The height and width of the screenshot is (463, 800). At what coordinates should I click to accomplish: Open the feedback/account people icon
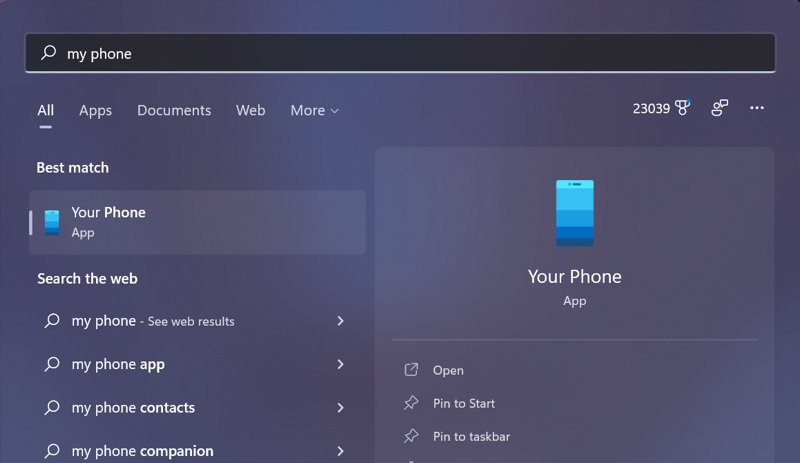[719, 108]
